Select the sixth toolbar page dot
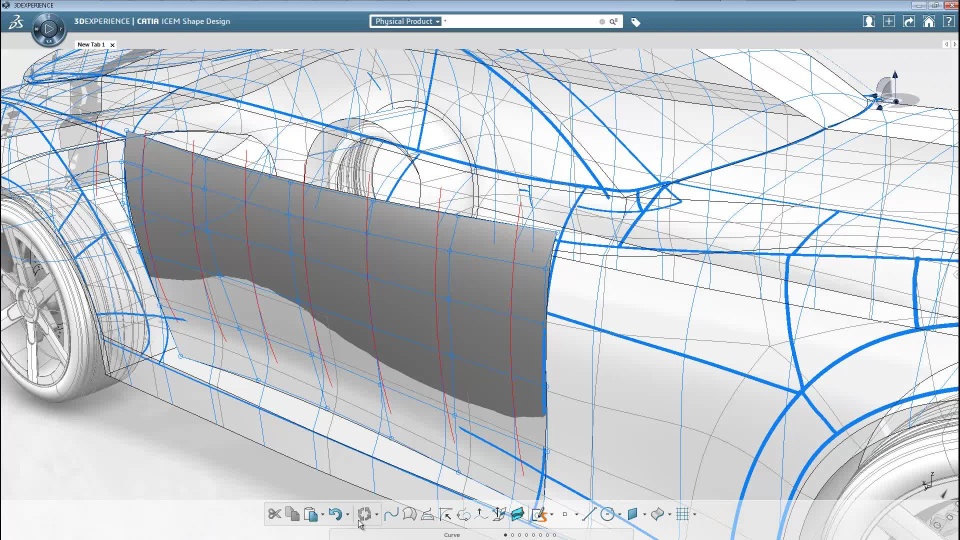The image size is (960, 540). (x=541, y=534)
